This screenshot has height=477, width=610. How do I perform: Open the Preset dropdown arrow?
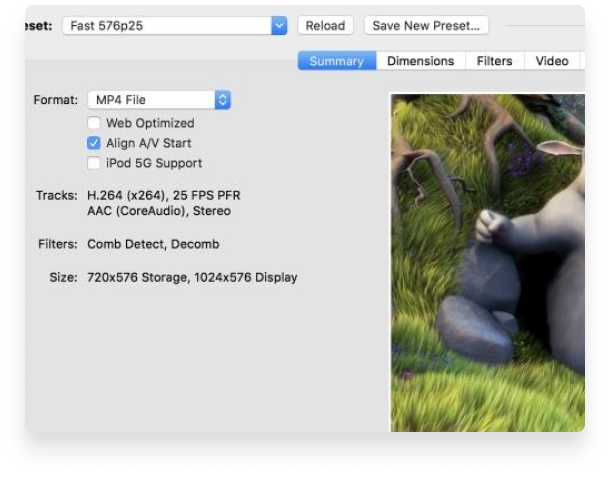pos(278,26)
